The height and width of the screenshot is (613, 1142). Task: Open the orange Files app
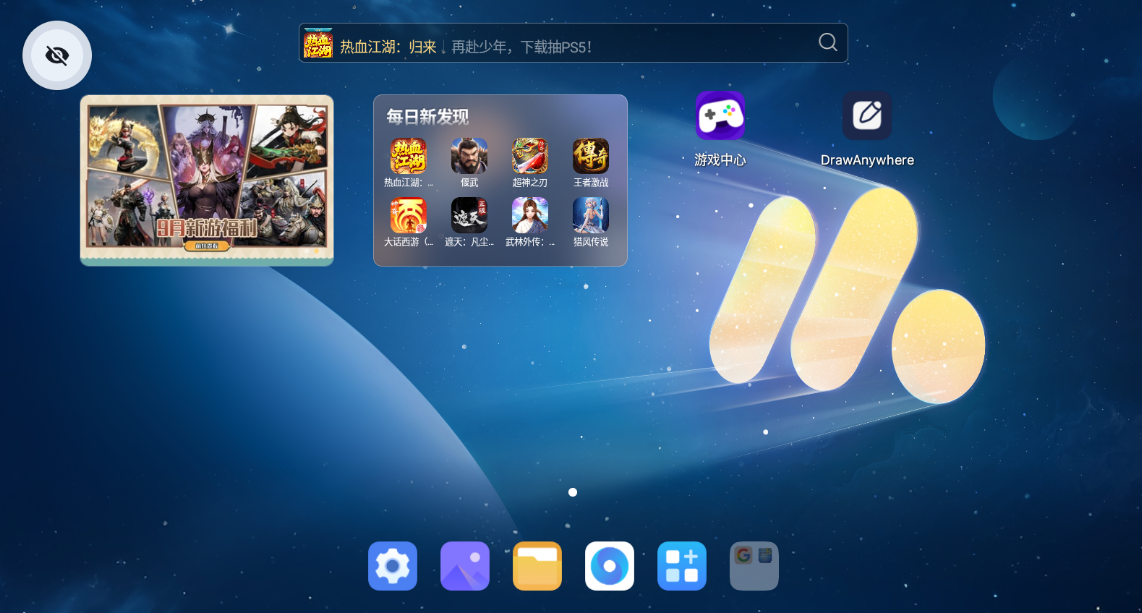click(537, 565)
